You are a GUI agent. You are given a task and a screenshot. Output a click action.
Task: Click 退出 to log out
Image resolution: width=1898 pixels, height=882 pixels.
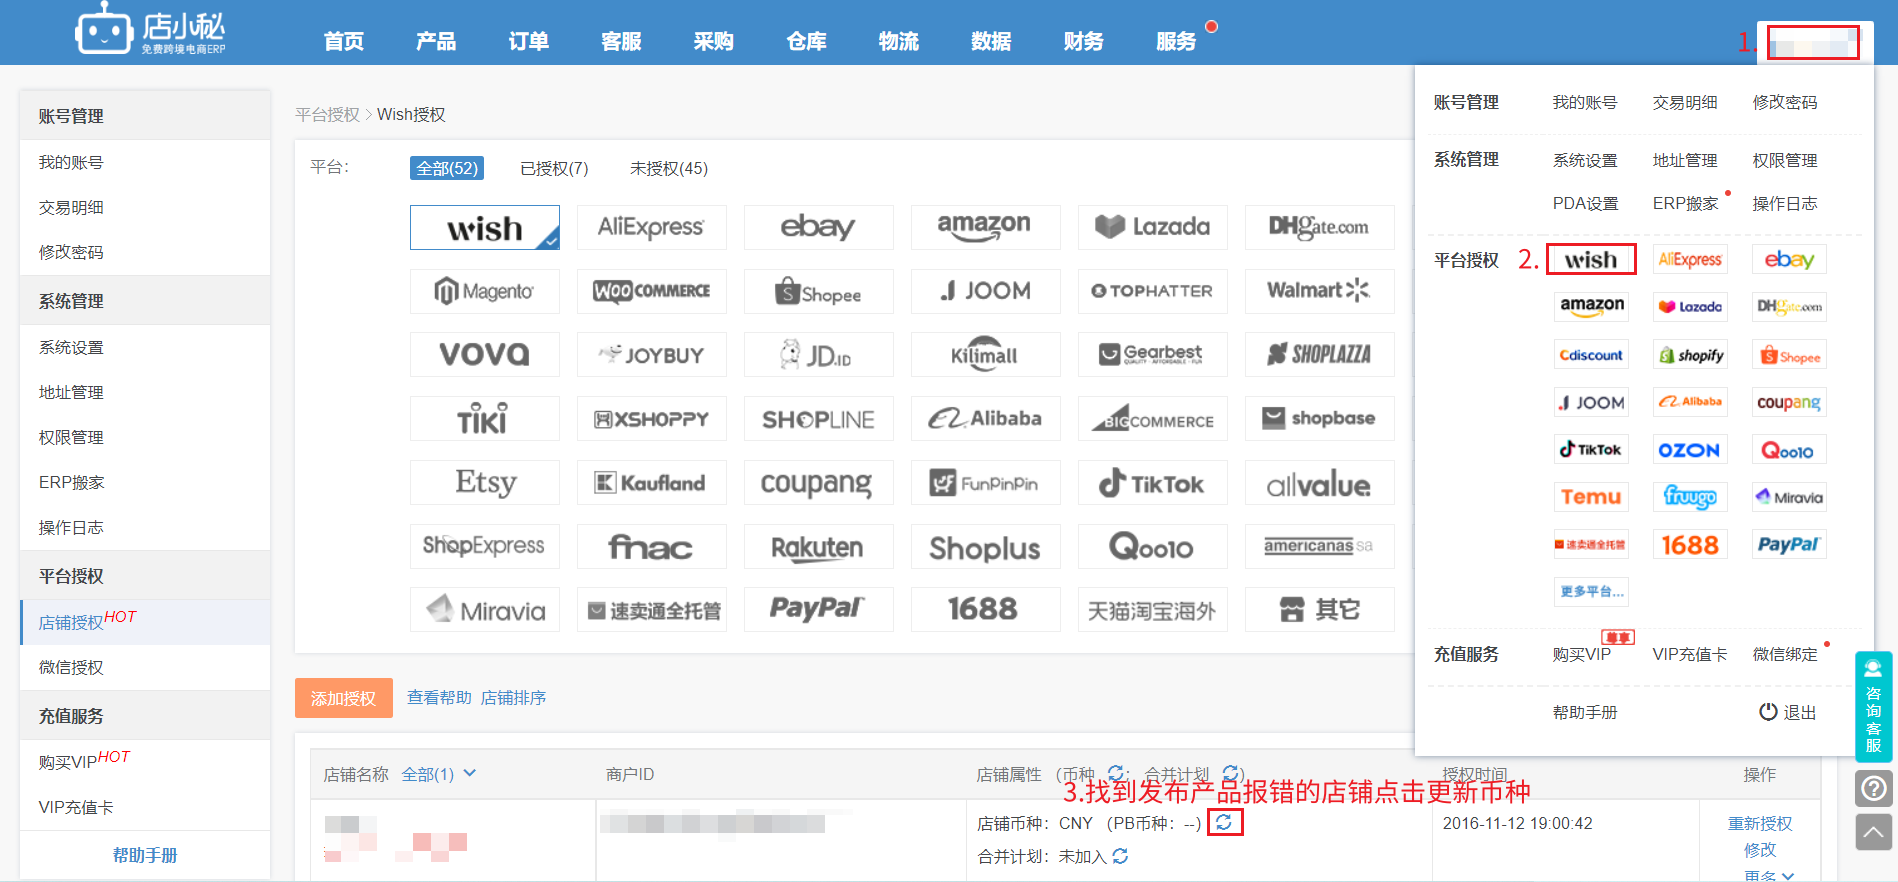(x=1788, y=712)
